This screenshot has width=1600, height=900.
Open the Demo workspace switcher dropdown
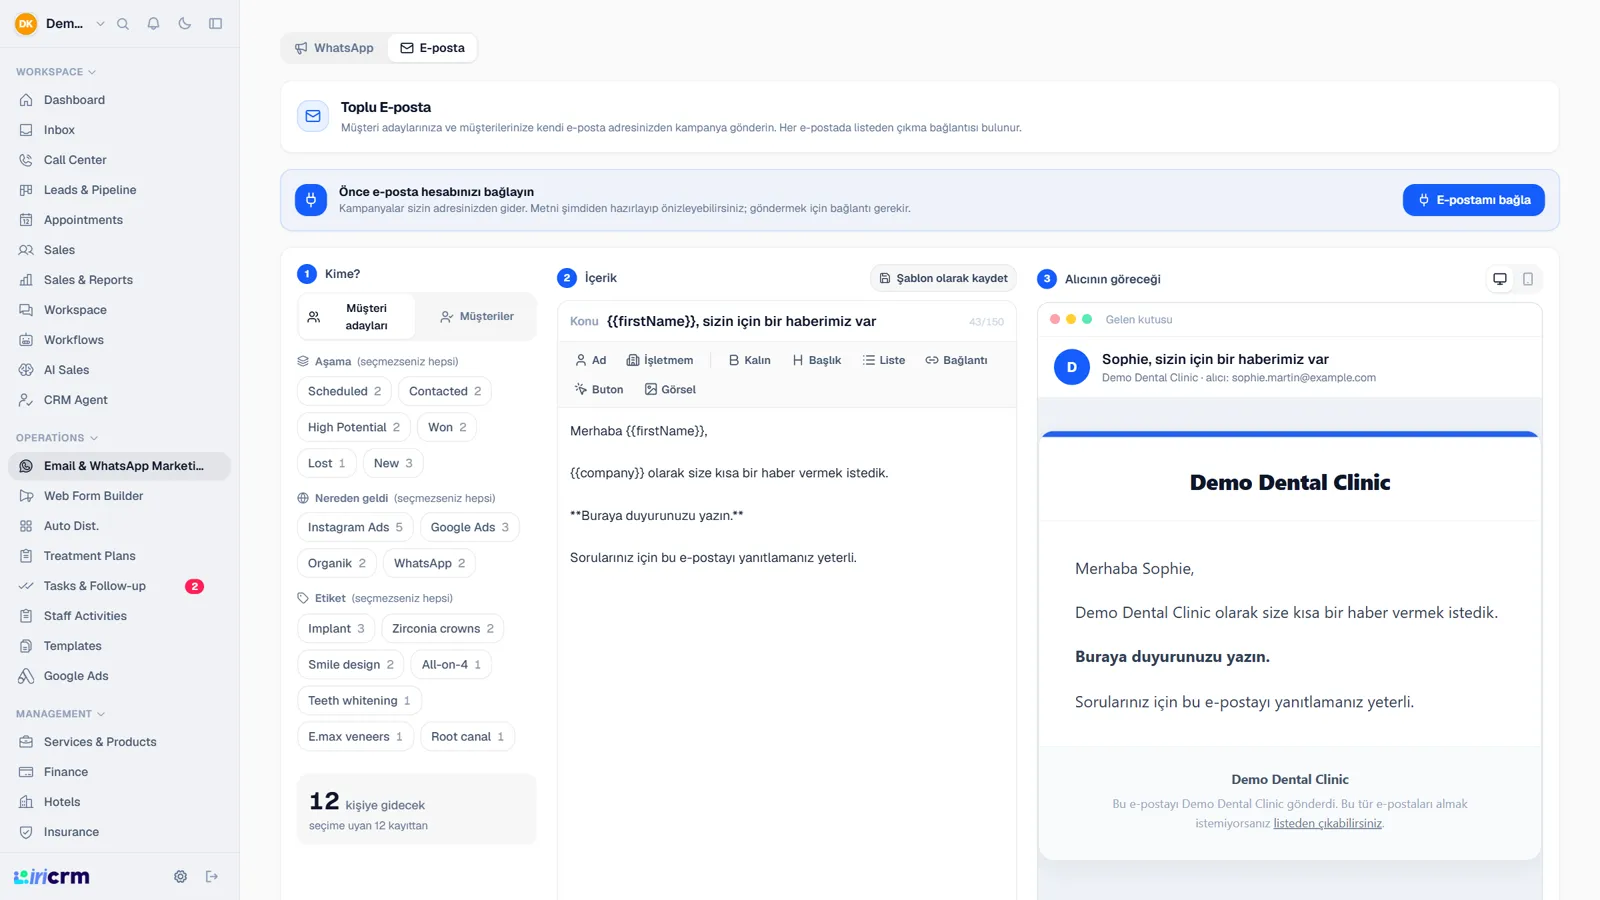[60, 24]
